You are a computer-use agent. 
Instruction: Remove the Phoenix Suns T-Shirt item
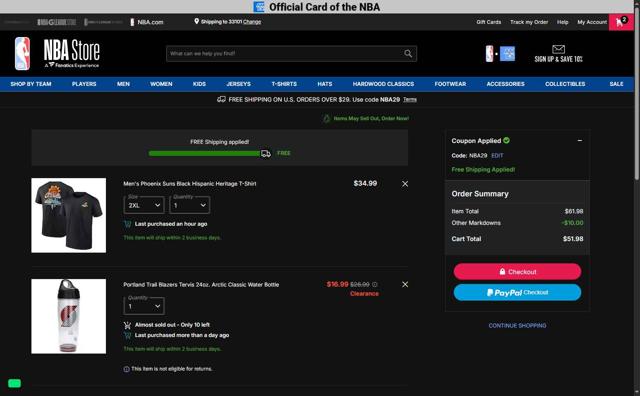pyautogui.click(x=405, y=184)
